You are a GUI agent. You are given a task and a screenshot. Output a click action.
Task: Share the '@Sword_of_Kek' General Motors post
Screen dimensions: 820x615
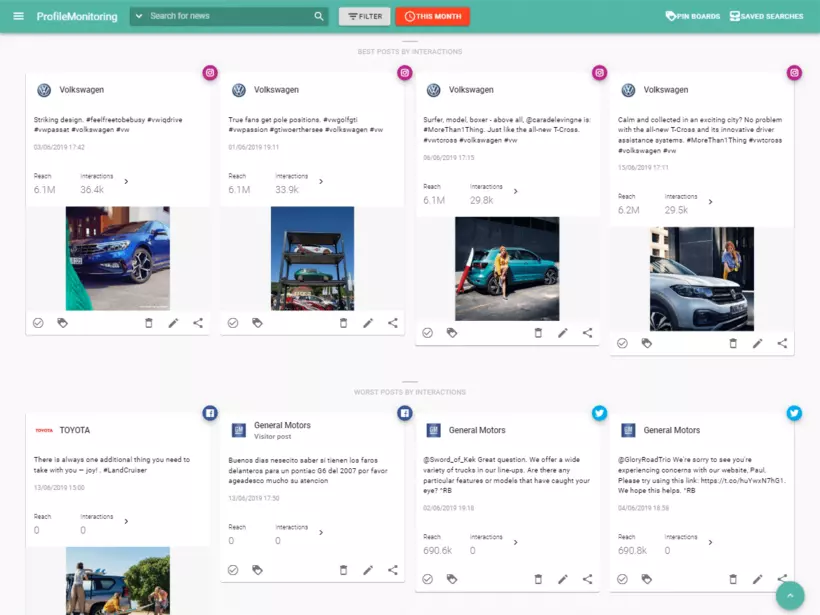coord(587,579)
